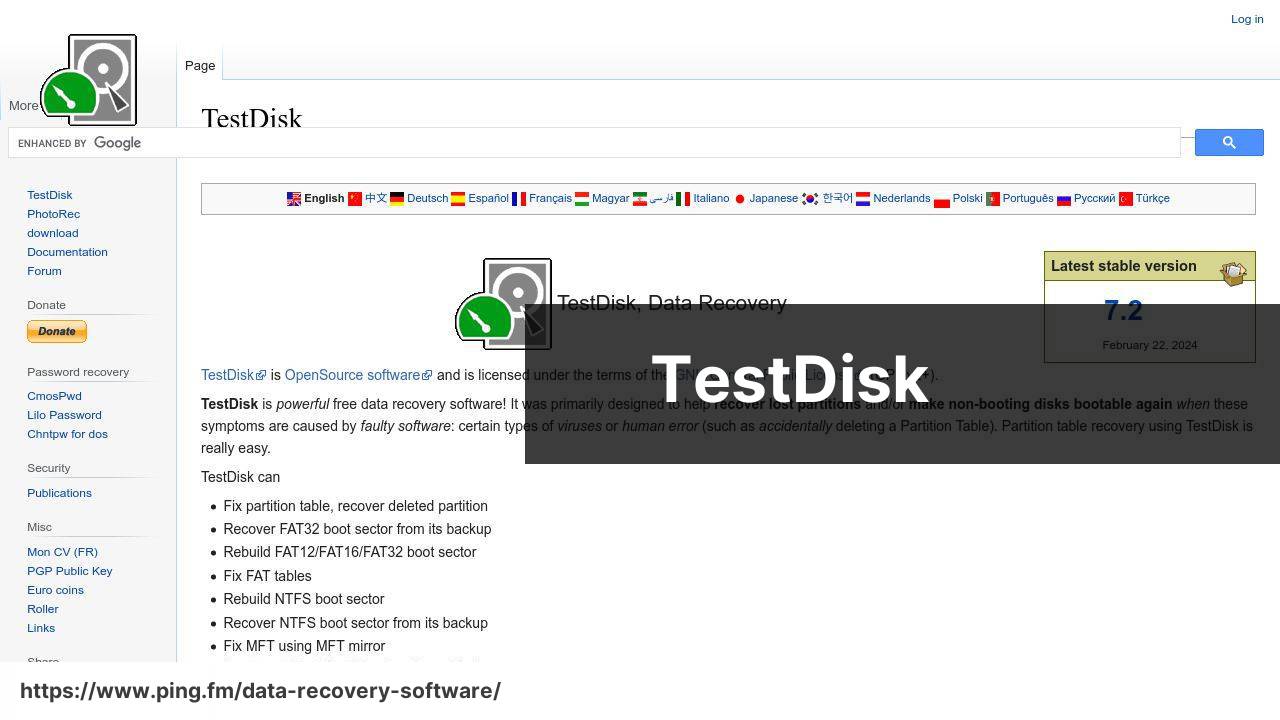The height and width of the screenshot is (720, 1280).
Task: Open the Page tab
Action: [x=200, y=65]
